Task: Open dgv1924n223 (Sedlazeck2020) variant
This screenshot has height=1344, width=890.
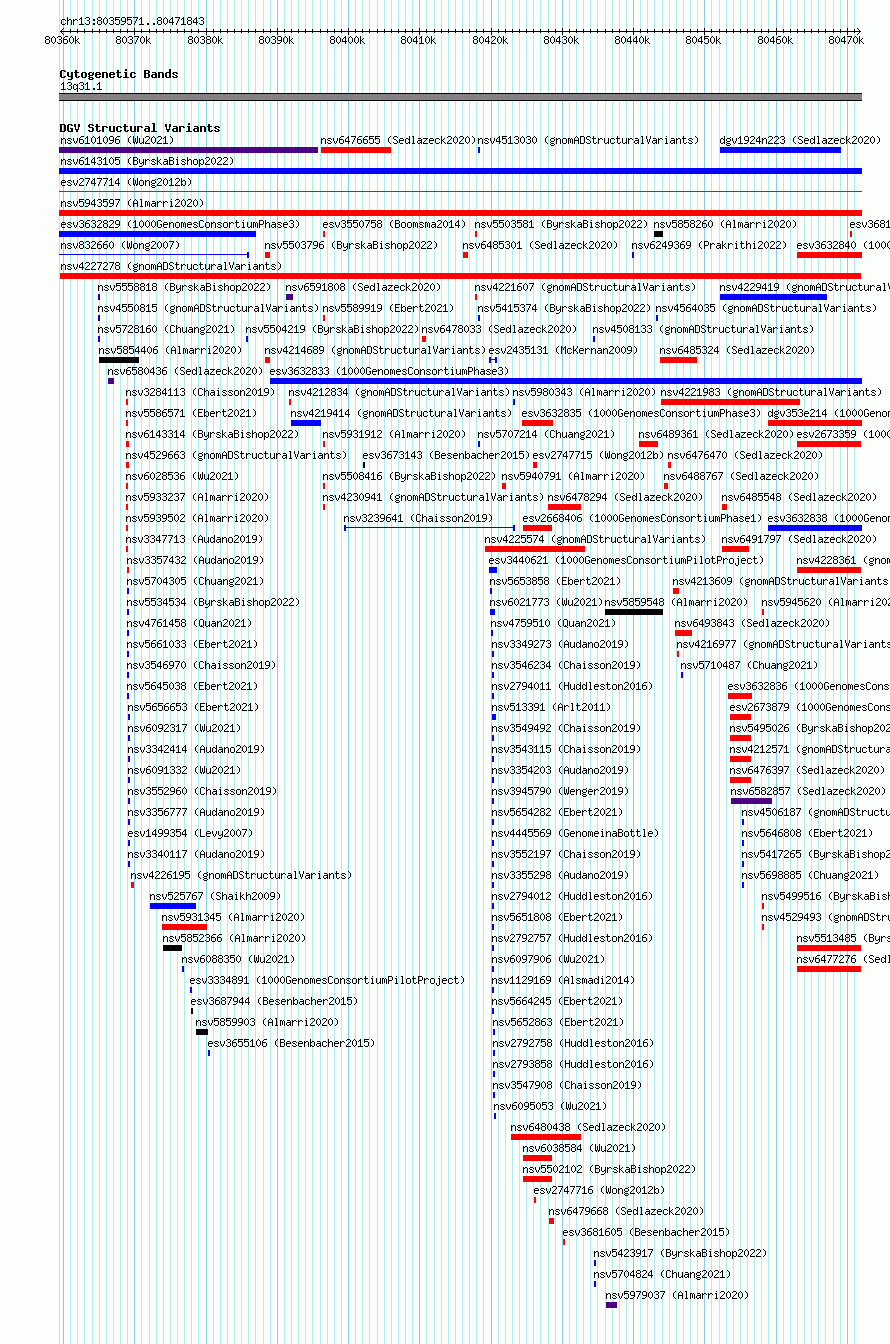Action: [798, 140]
